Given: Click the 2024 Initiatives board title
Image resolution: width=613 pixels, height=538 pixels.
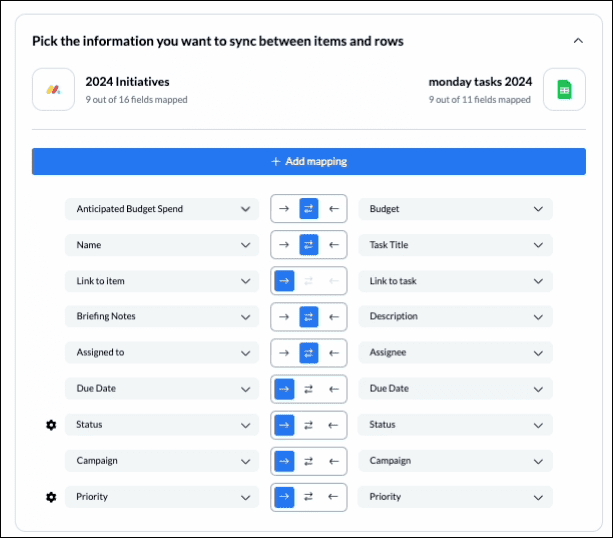Looking at the screenshot, I should coord(127,82).
